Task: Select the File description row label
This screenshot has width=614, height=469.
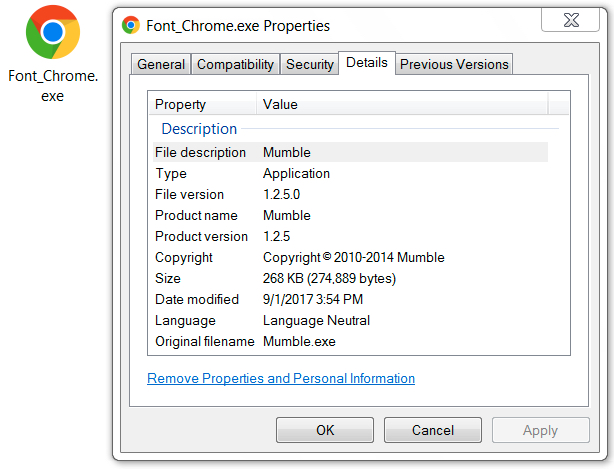Action: [200, 152]
